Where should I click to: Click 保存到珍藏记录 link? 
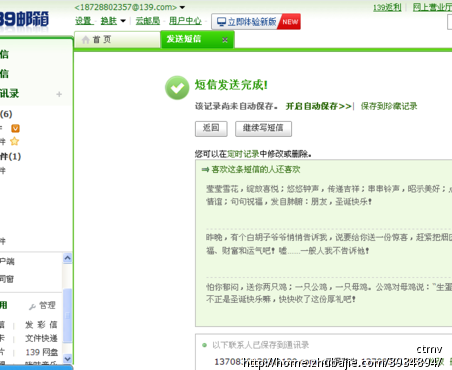click(x=389, y=106)
